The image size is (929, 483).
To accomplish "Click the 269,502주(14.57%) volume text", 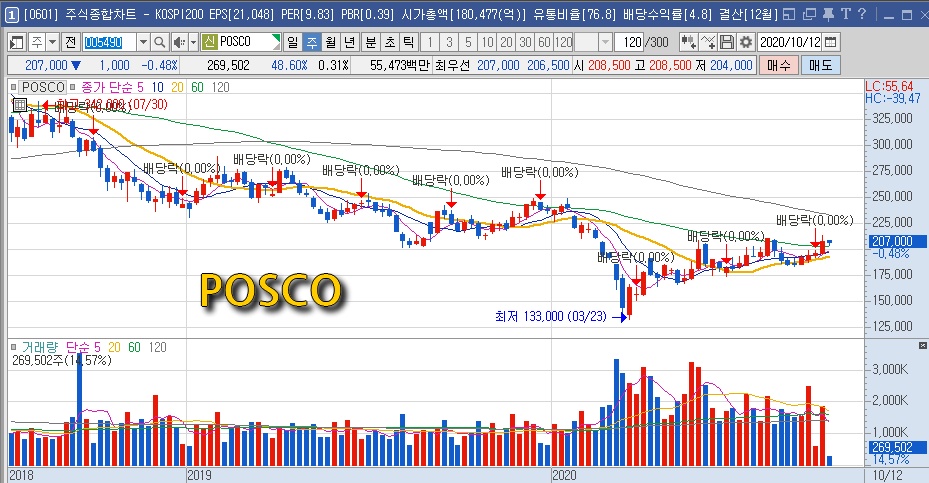I will (62, 360).
